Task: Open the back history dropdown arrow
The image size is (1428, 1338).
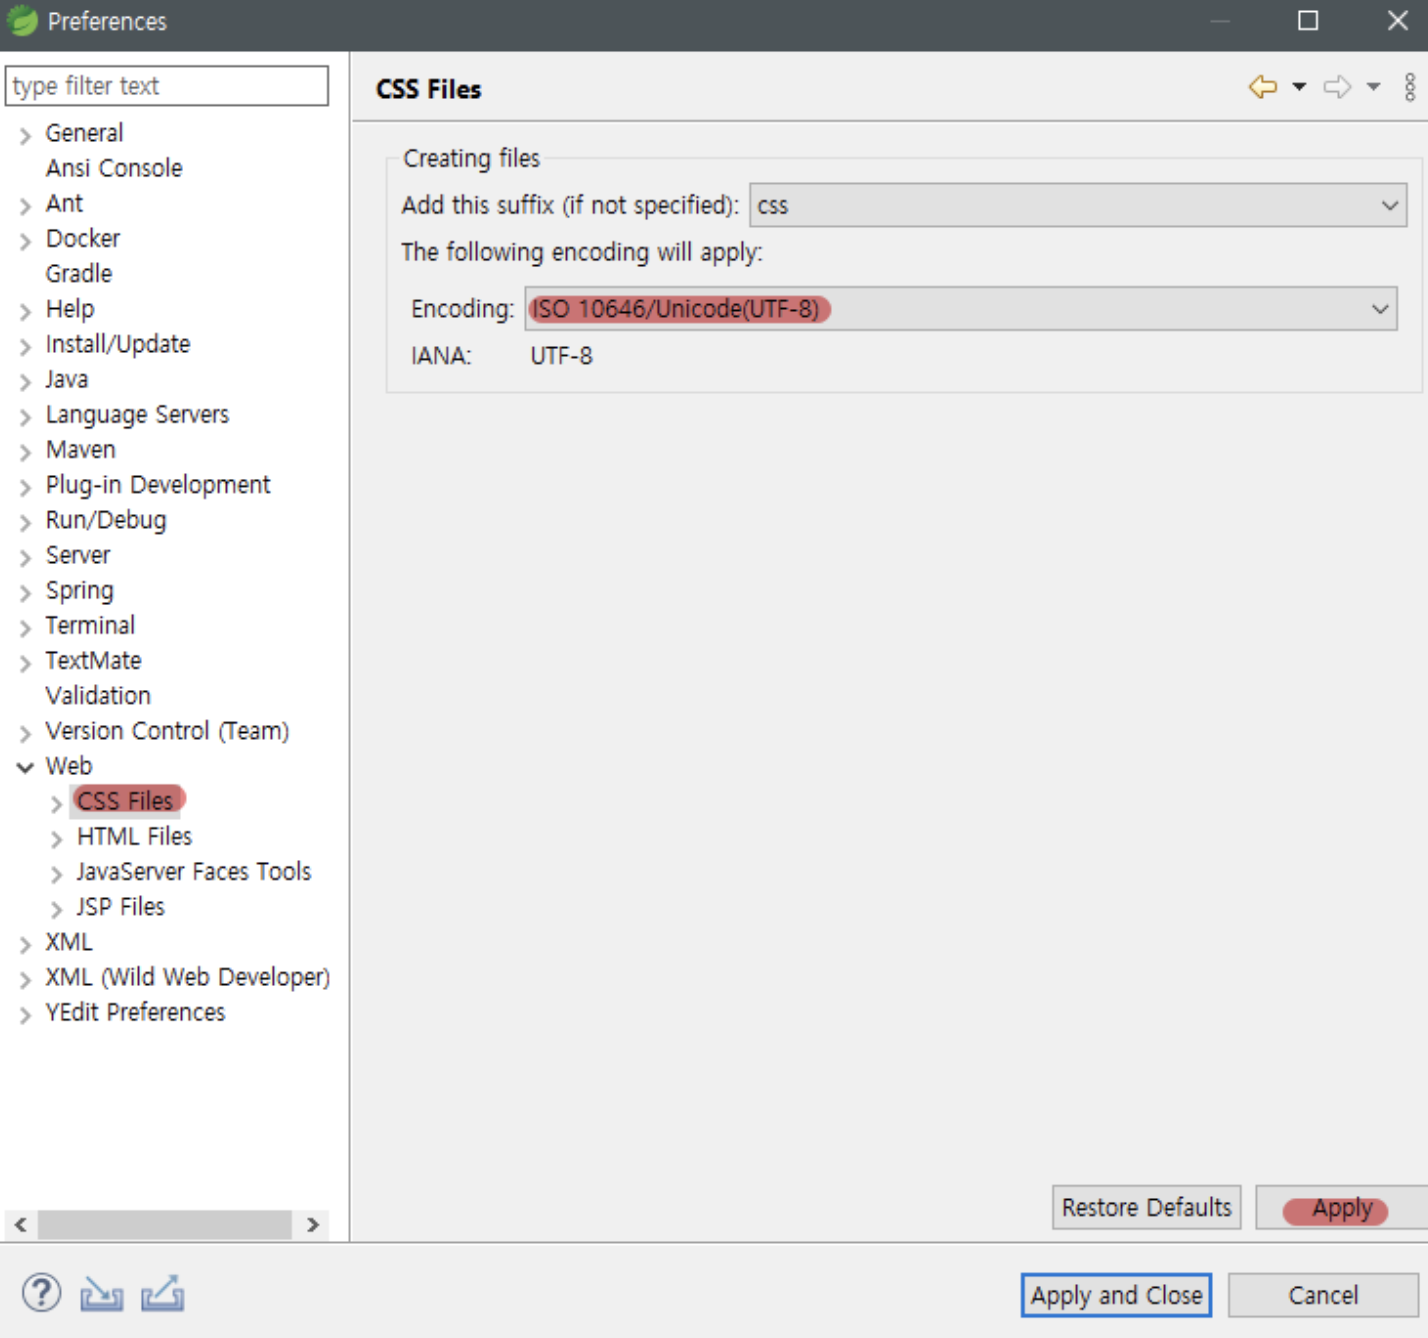Action: click(1299, 87)
